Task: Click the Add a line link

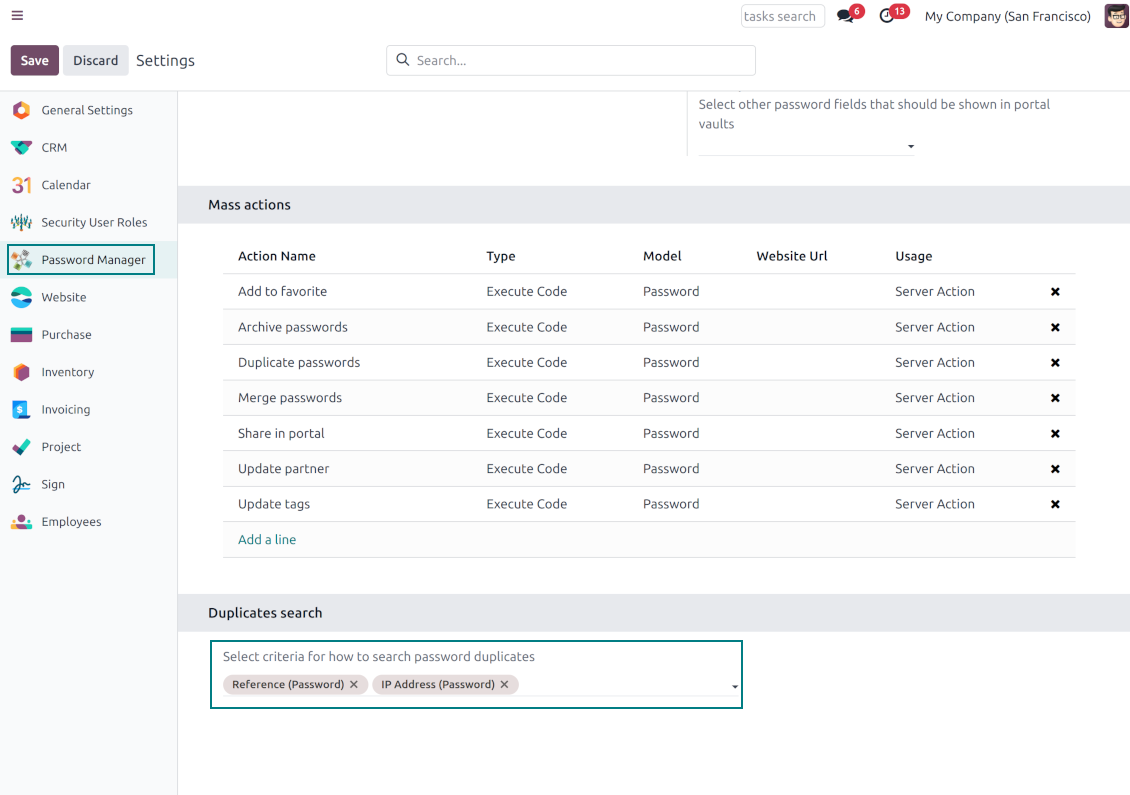Action: (267, 540)
